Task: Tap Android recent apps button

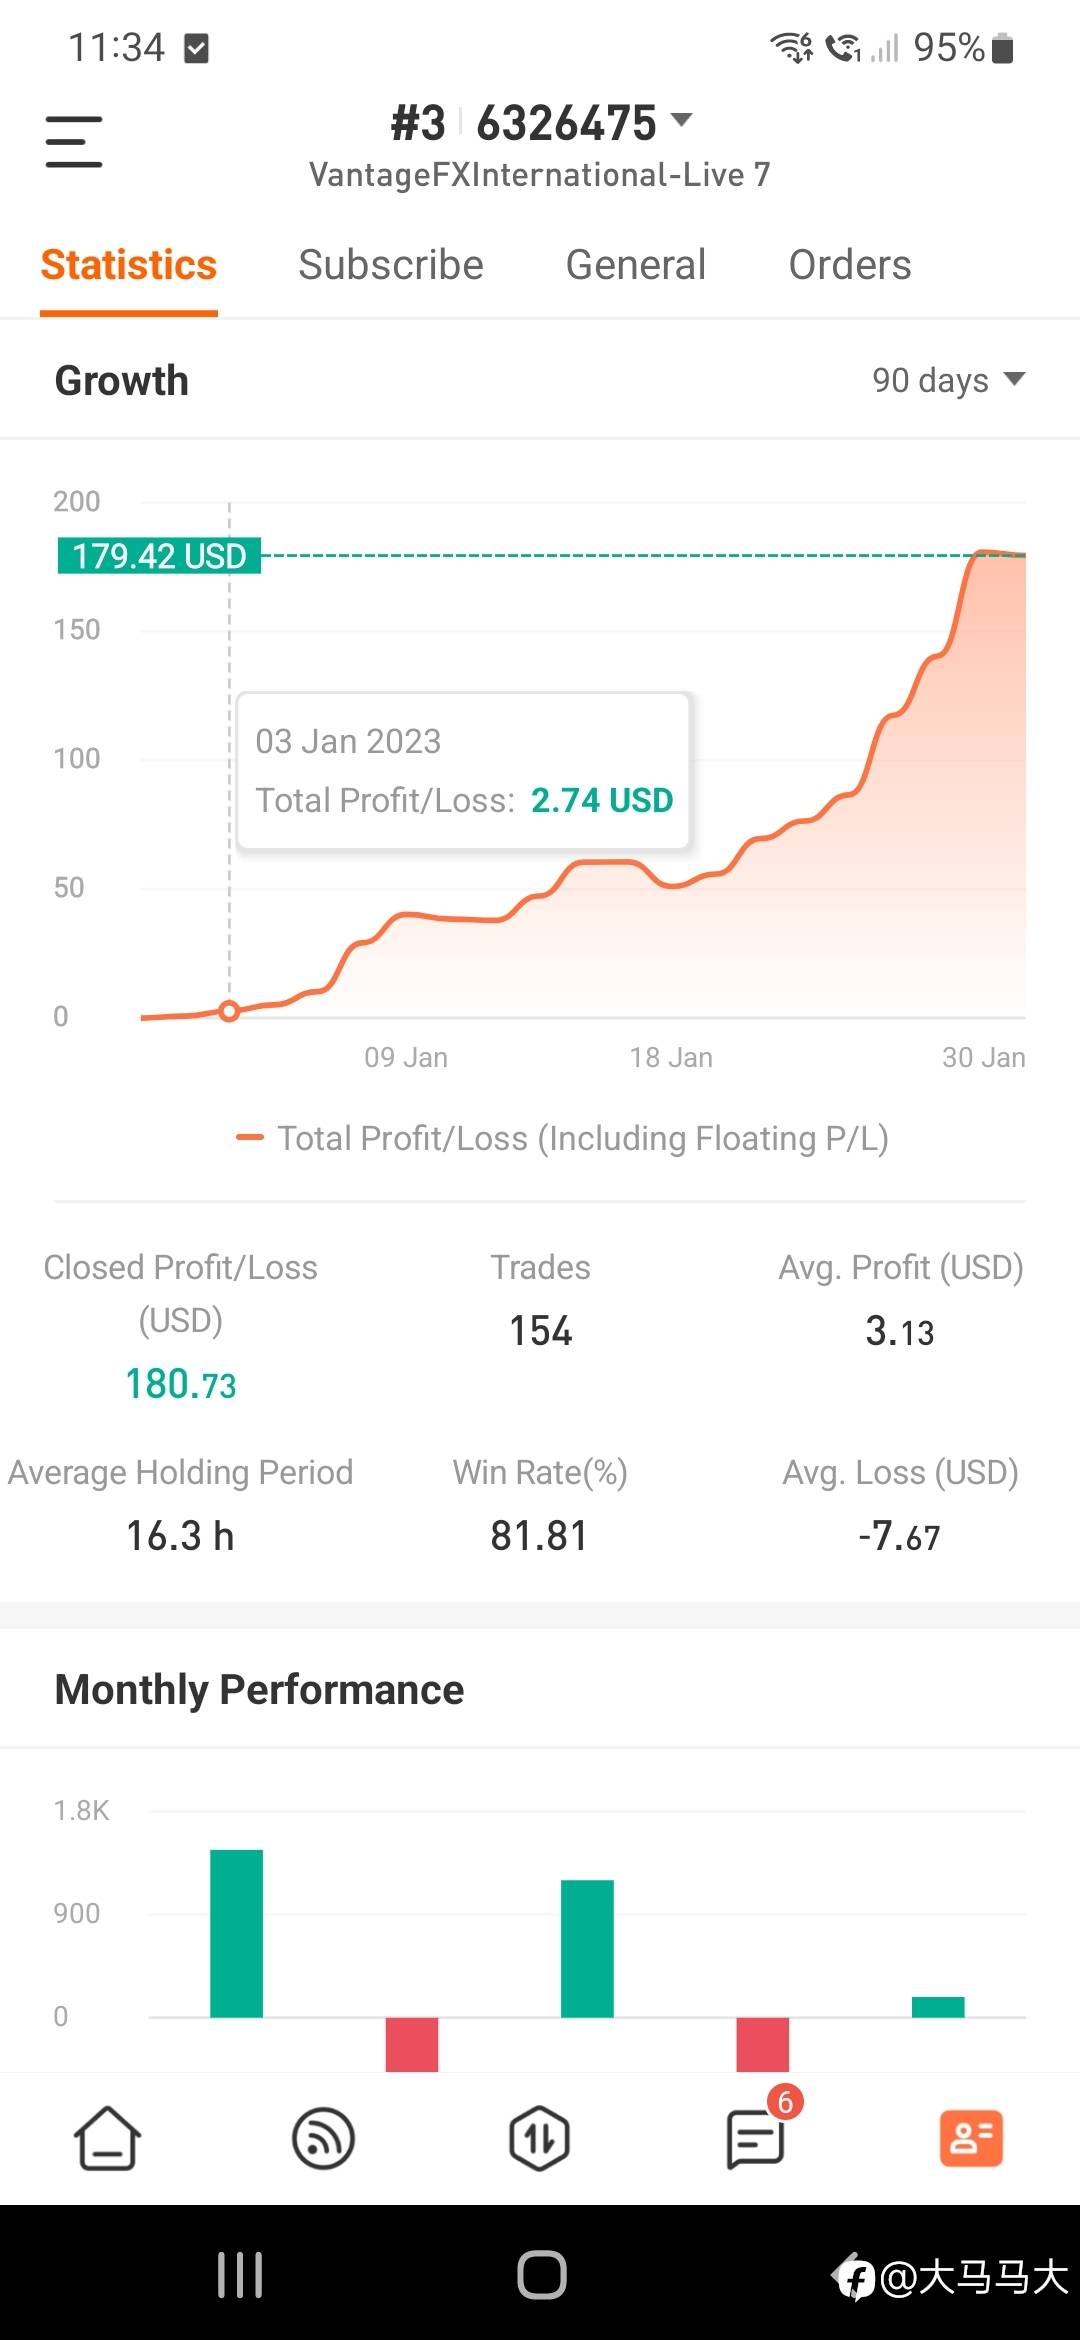Action: (x=240, y=2275)
